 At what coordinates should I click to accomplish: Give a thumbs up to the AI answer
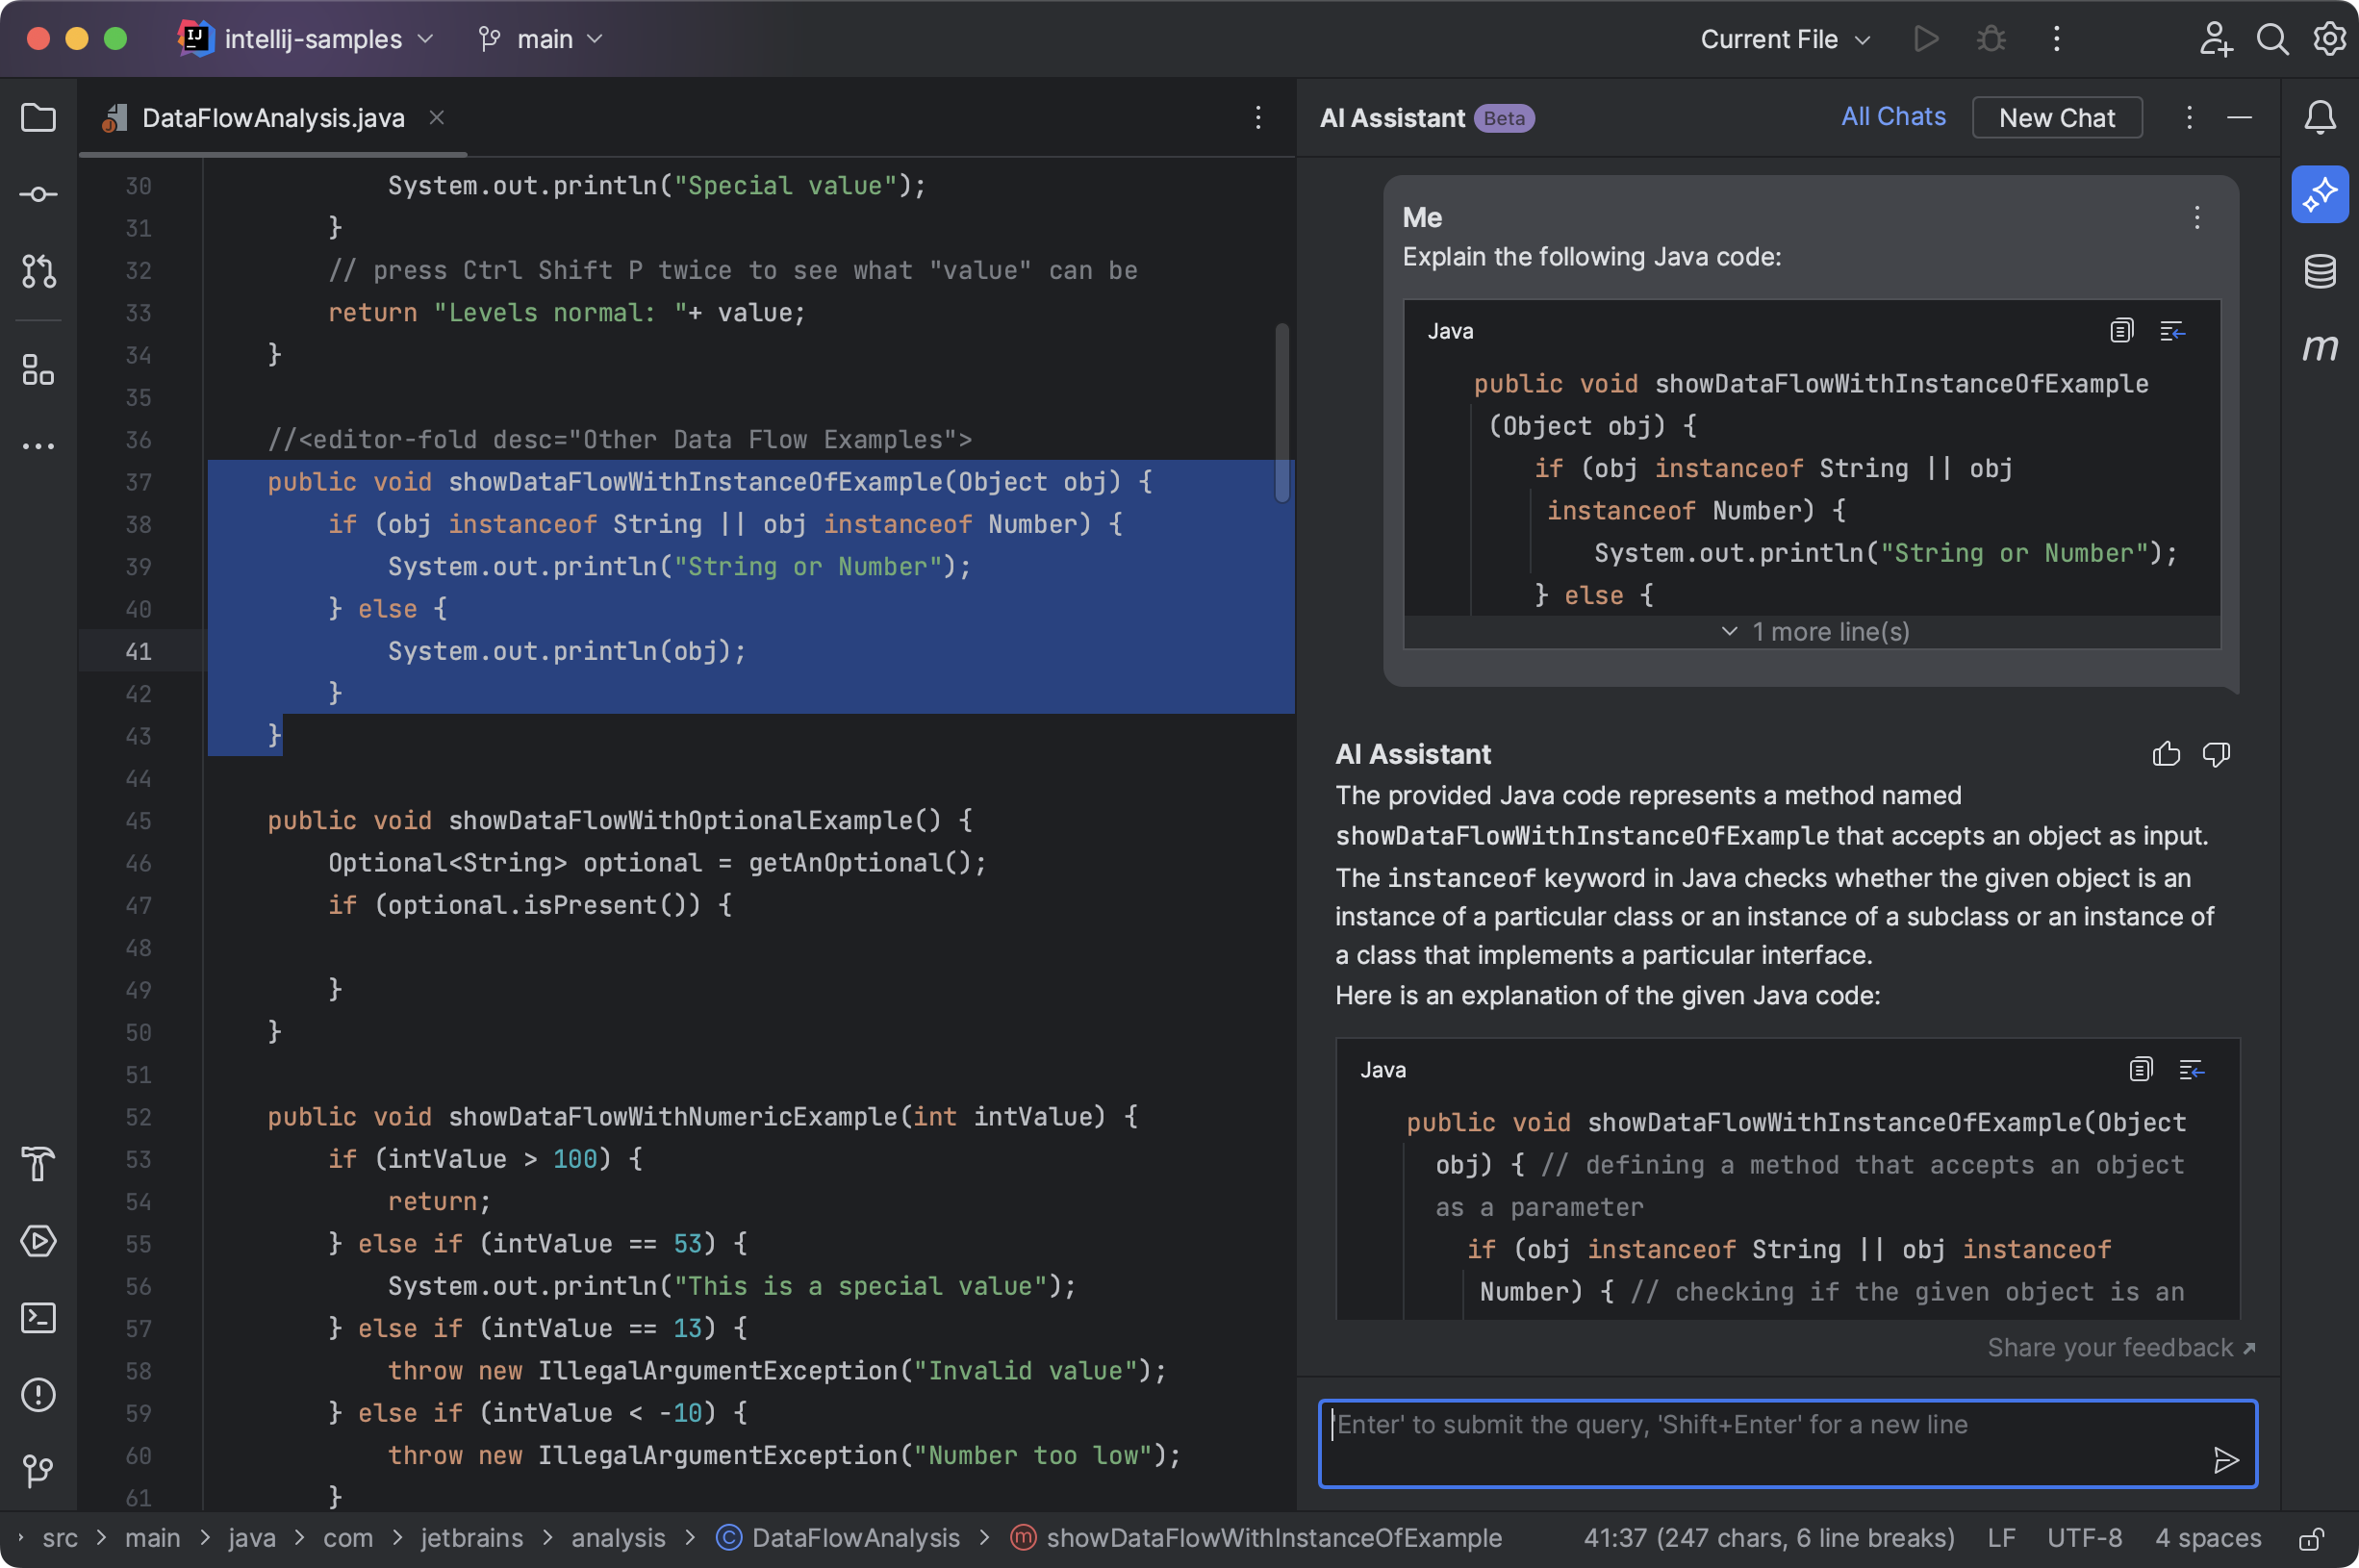click(x=2166, y=754)
